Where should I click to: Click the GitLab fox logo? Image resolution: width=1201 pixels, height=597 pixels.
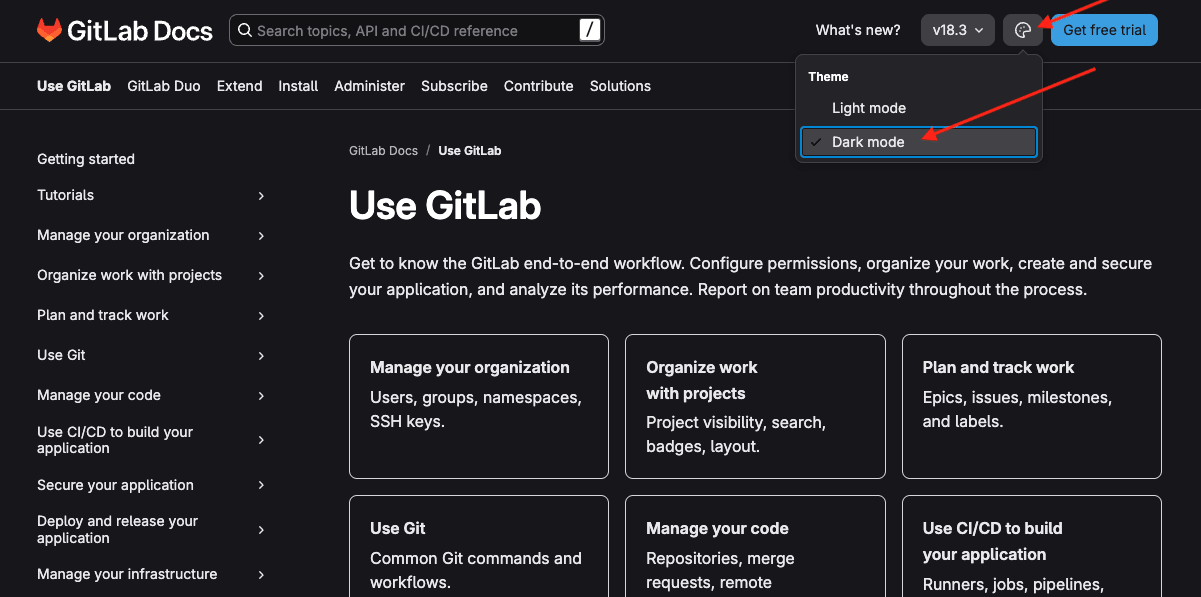pos(49,30)
